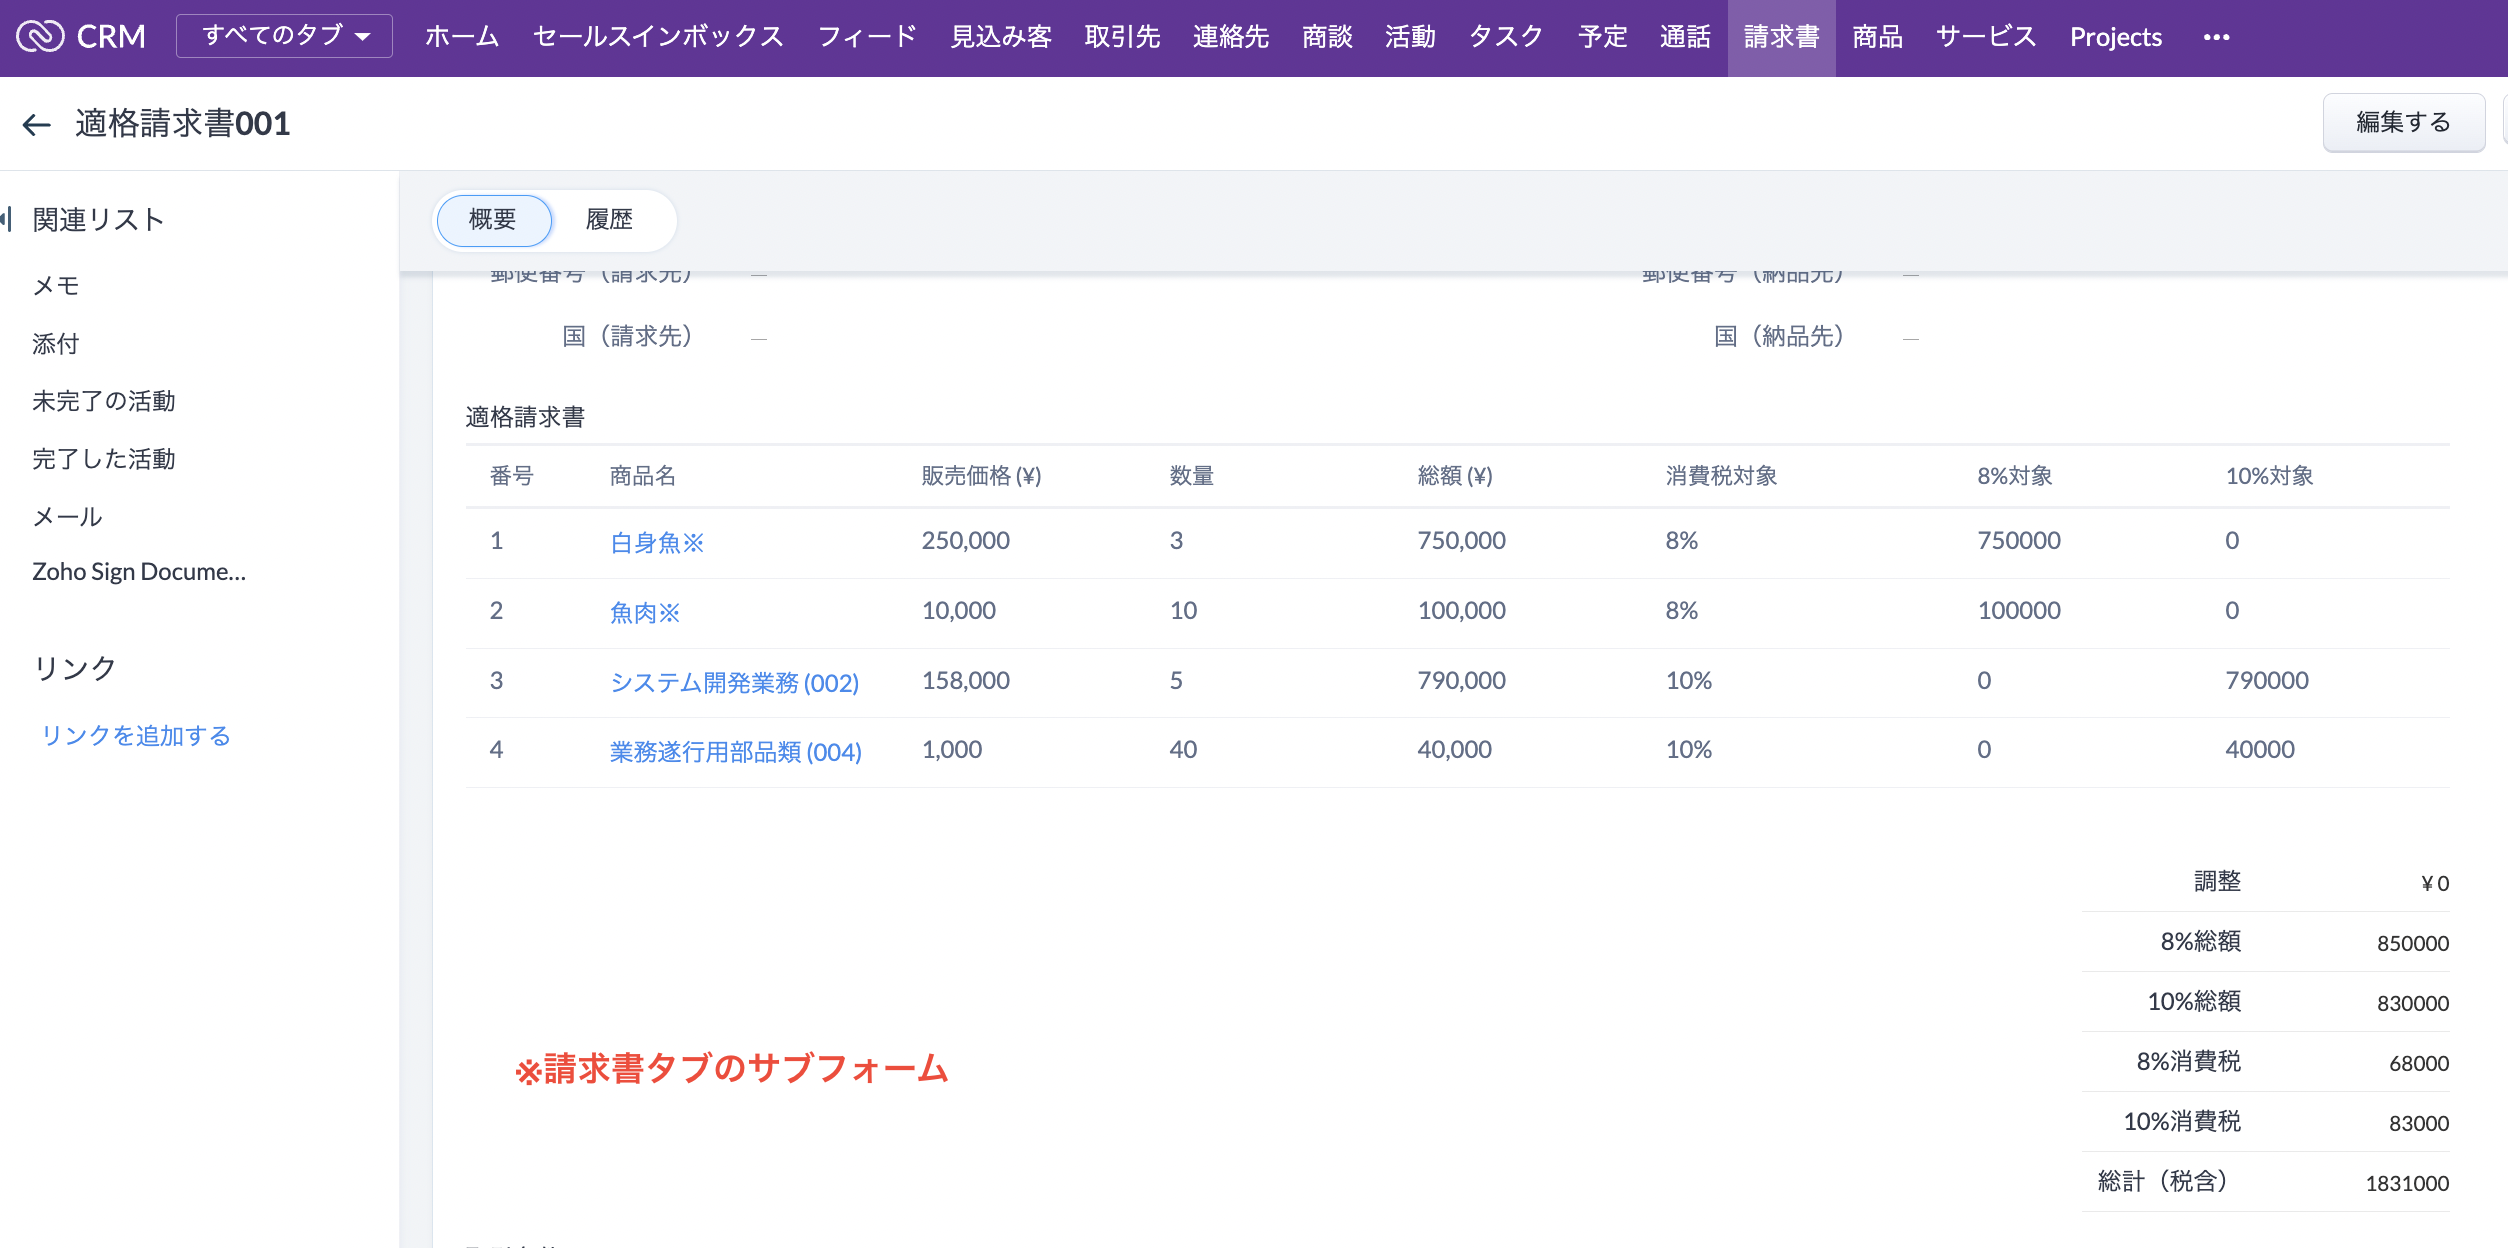Screen dimensions: 2508x1248
Task: Collapse the 関連リスト sidebar panel icon
Action: click(x=8, y=219)
